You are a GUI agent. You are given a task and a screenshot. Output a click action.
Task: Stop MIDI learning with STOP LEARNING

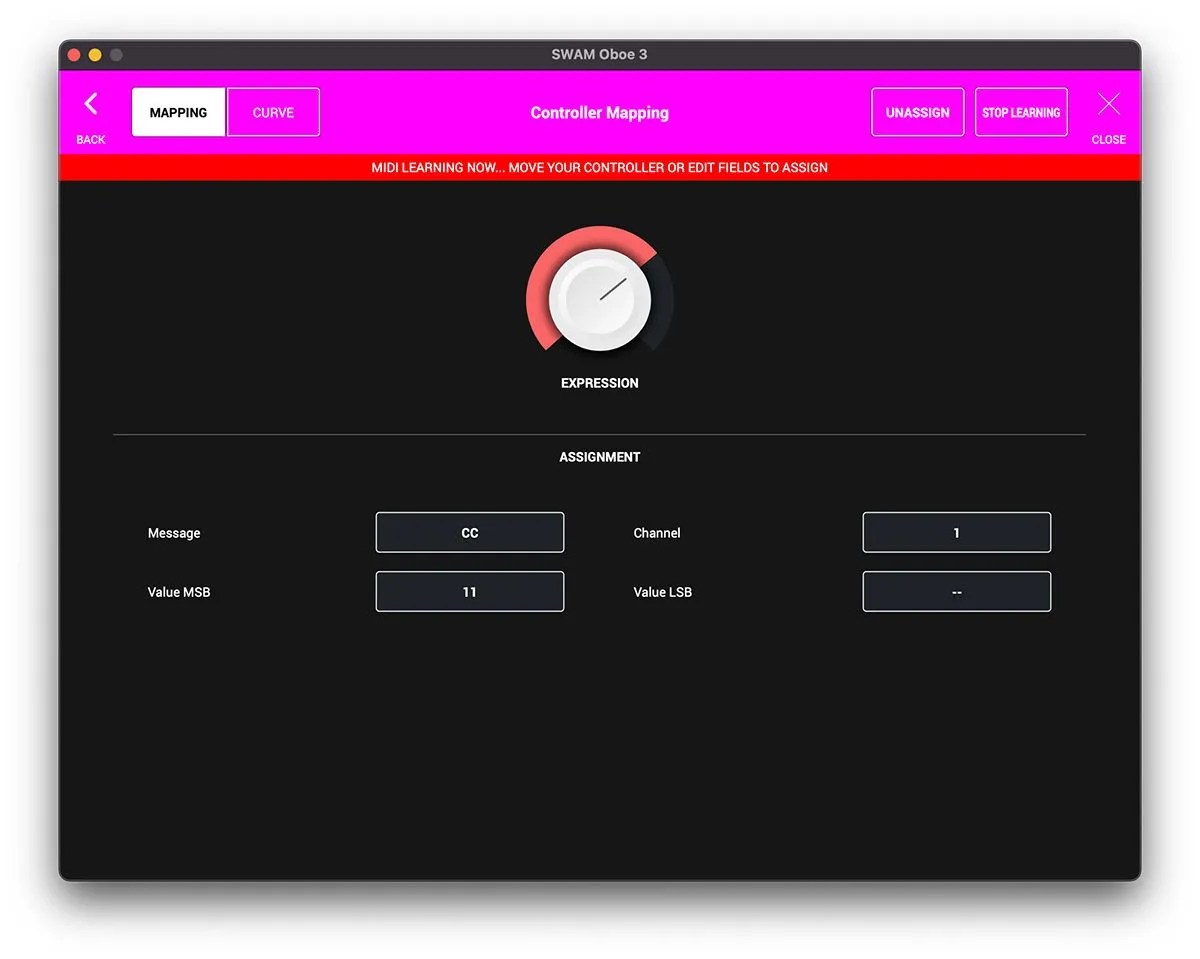[1021, 112]
